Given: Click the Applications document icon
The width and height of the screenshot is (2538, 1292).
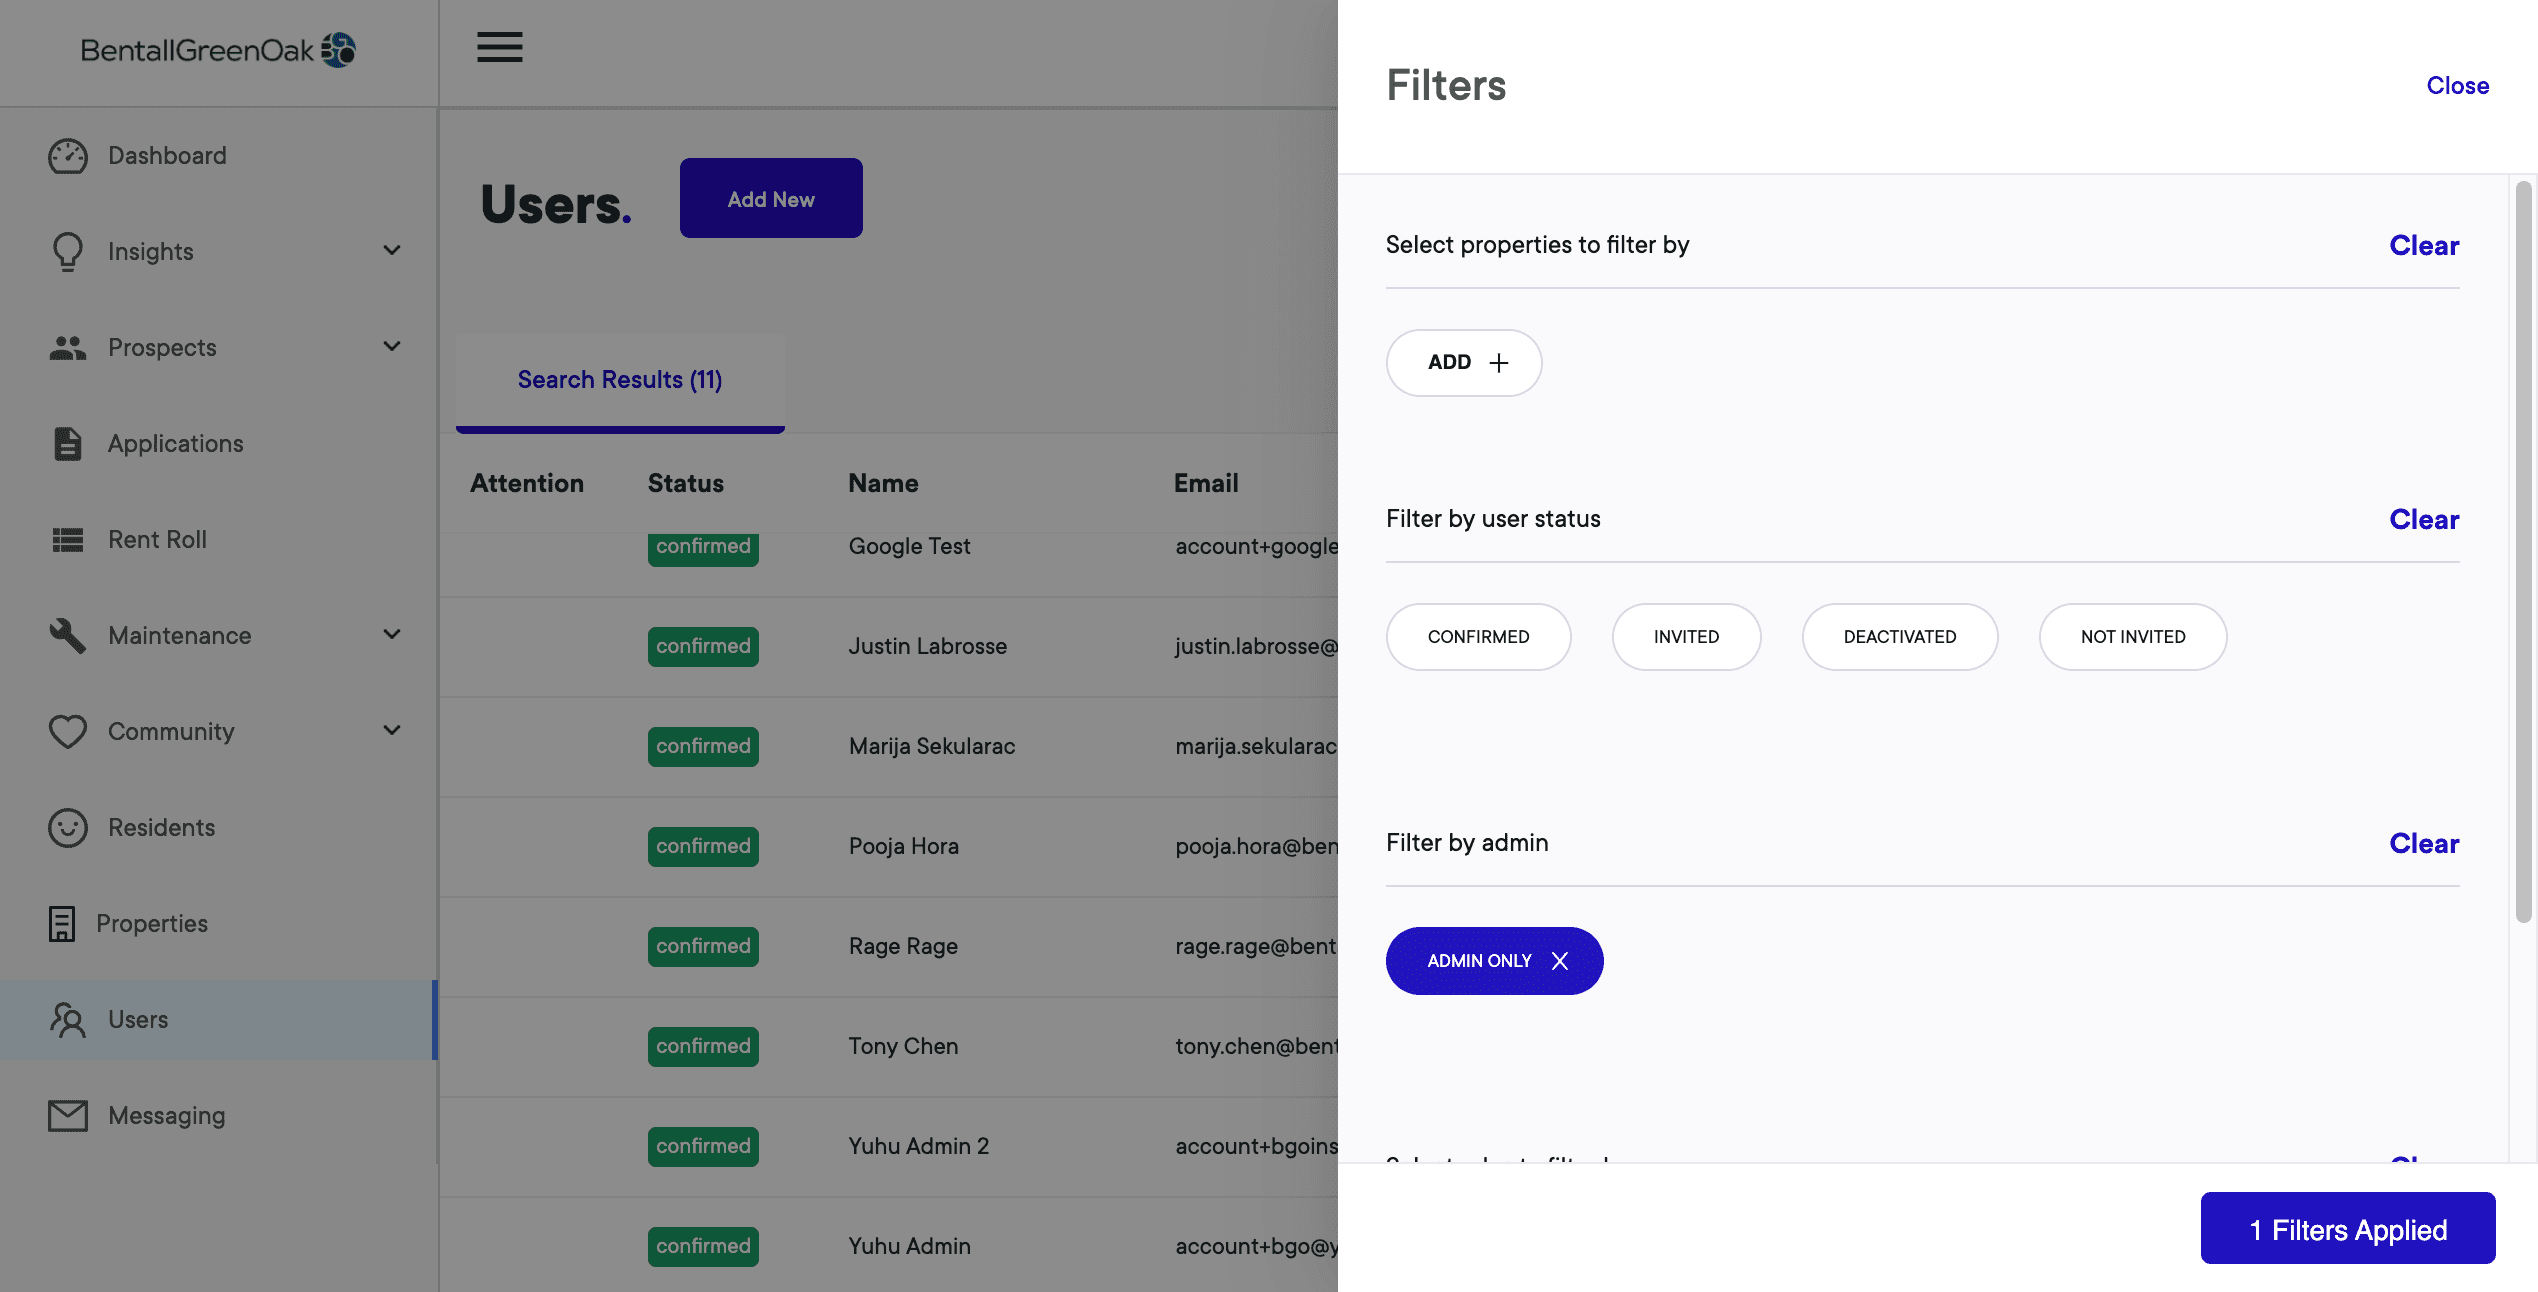Looking at the screenshot, I should [x=68, y=443].
